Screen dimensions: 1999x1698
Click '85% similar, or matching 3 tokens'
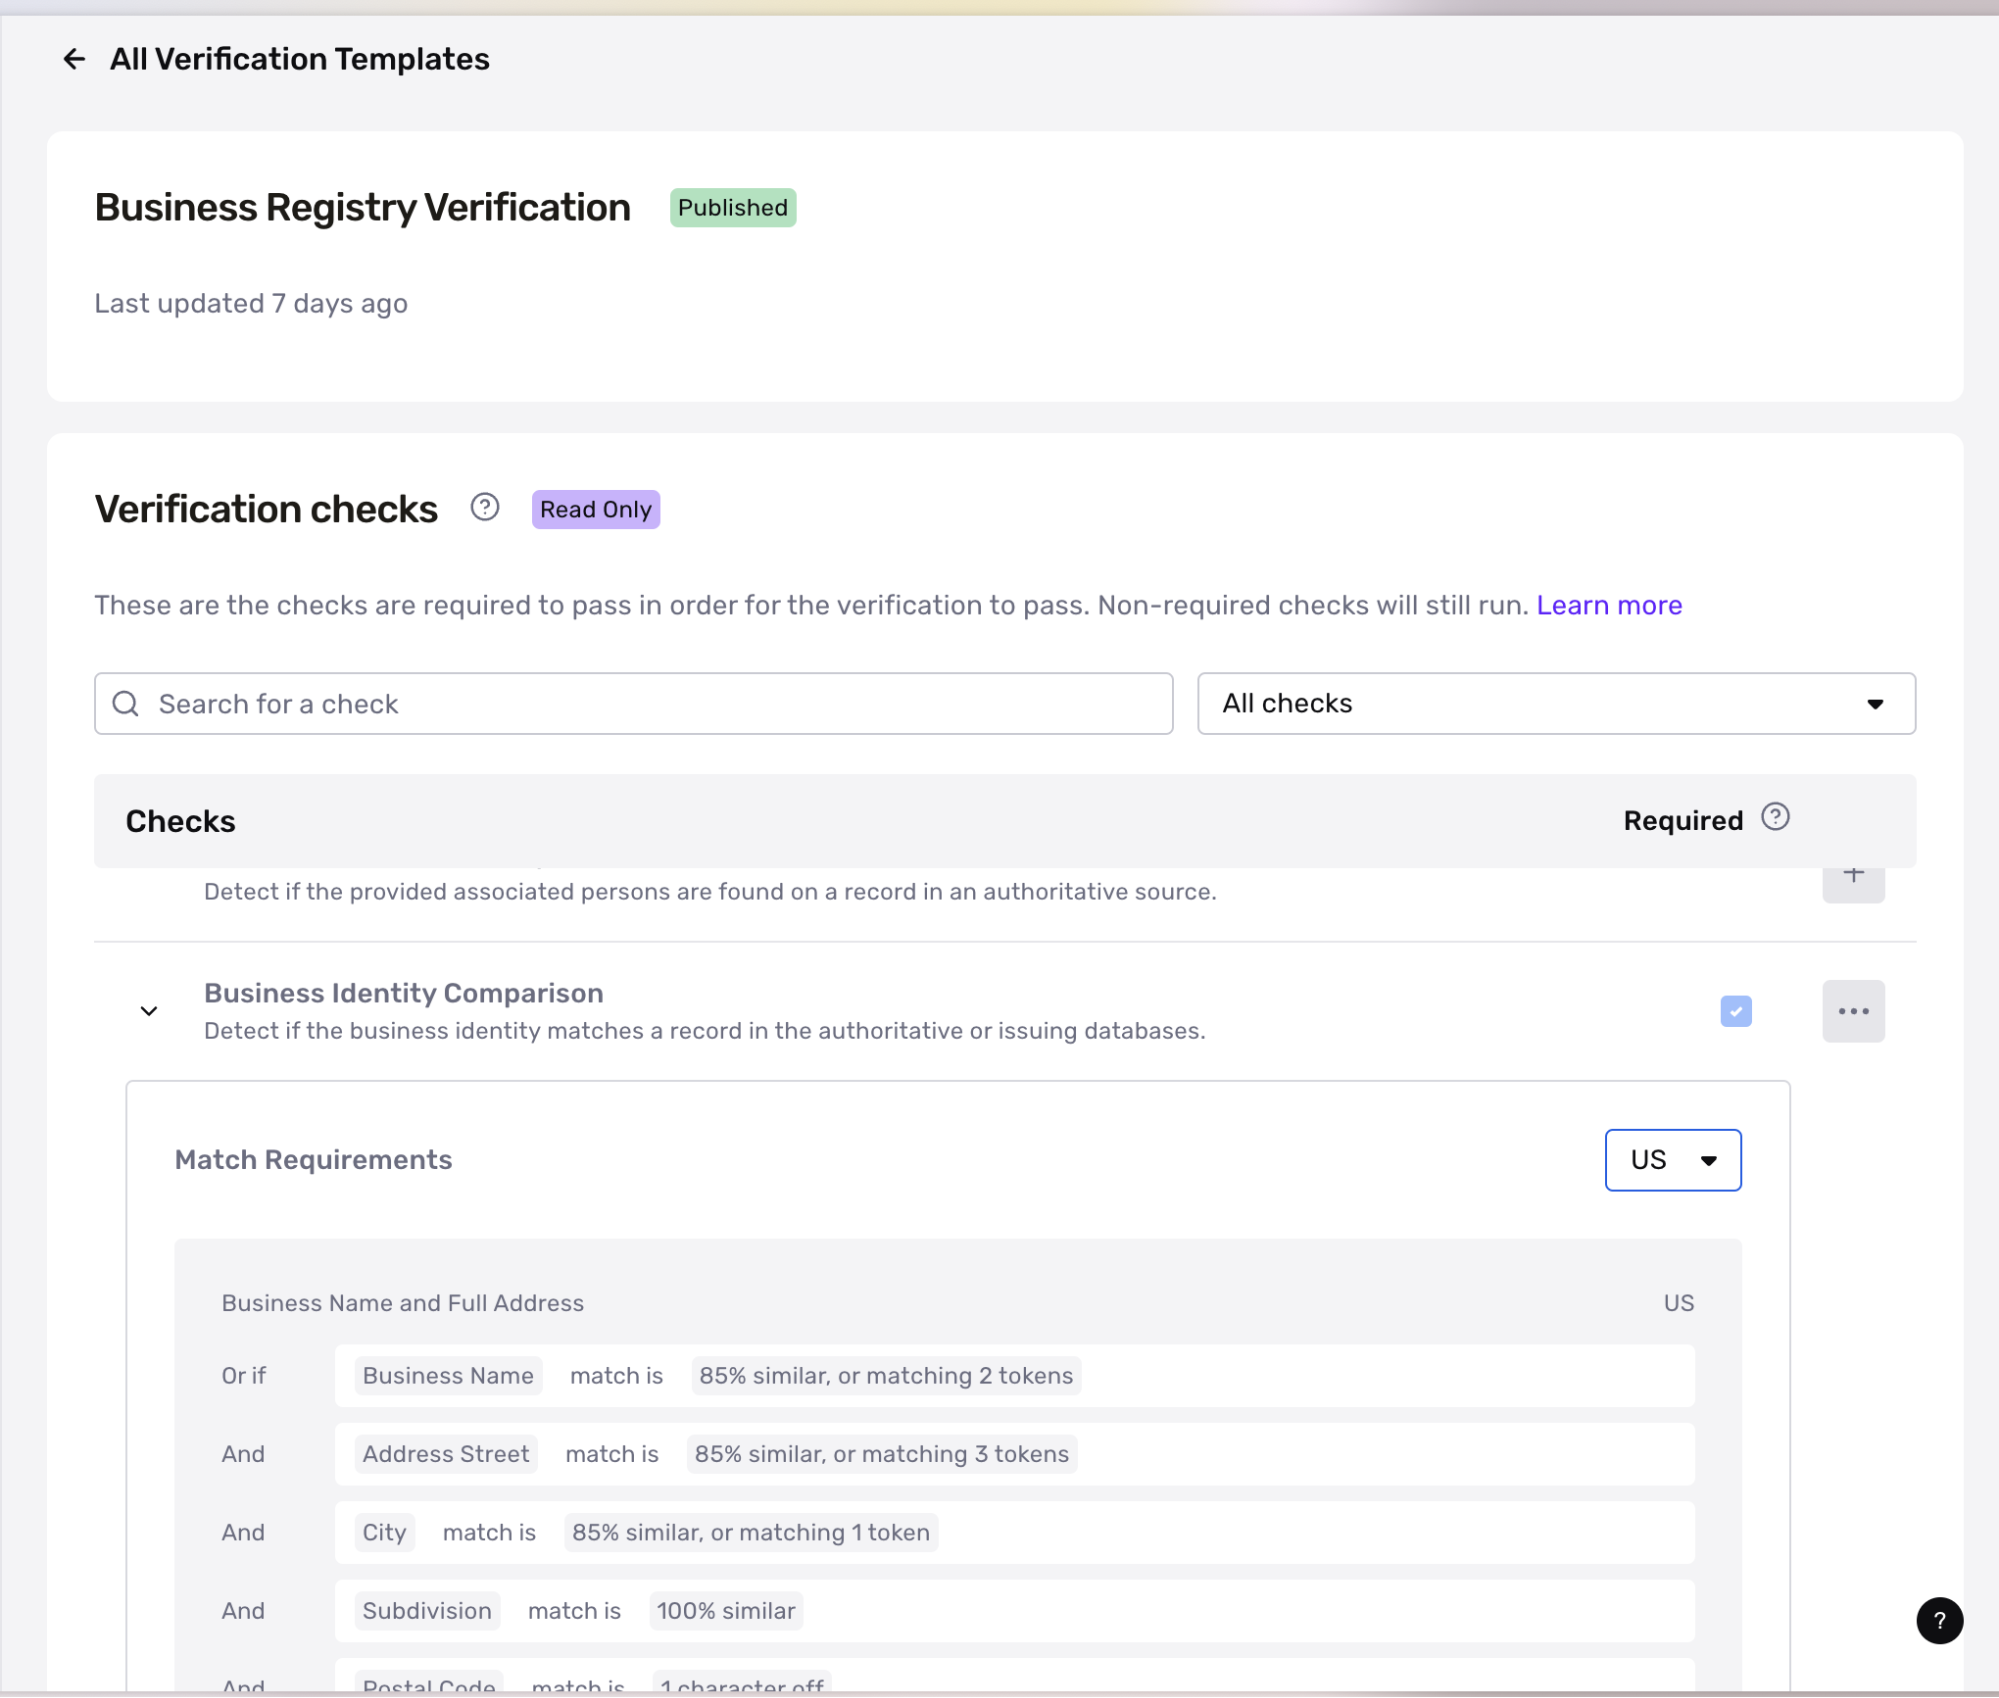(x=882, y=1454)
